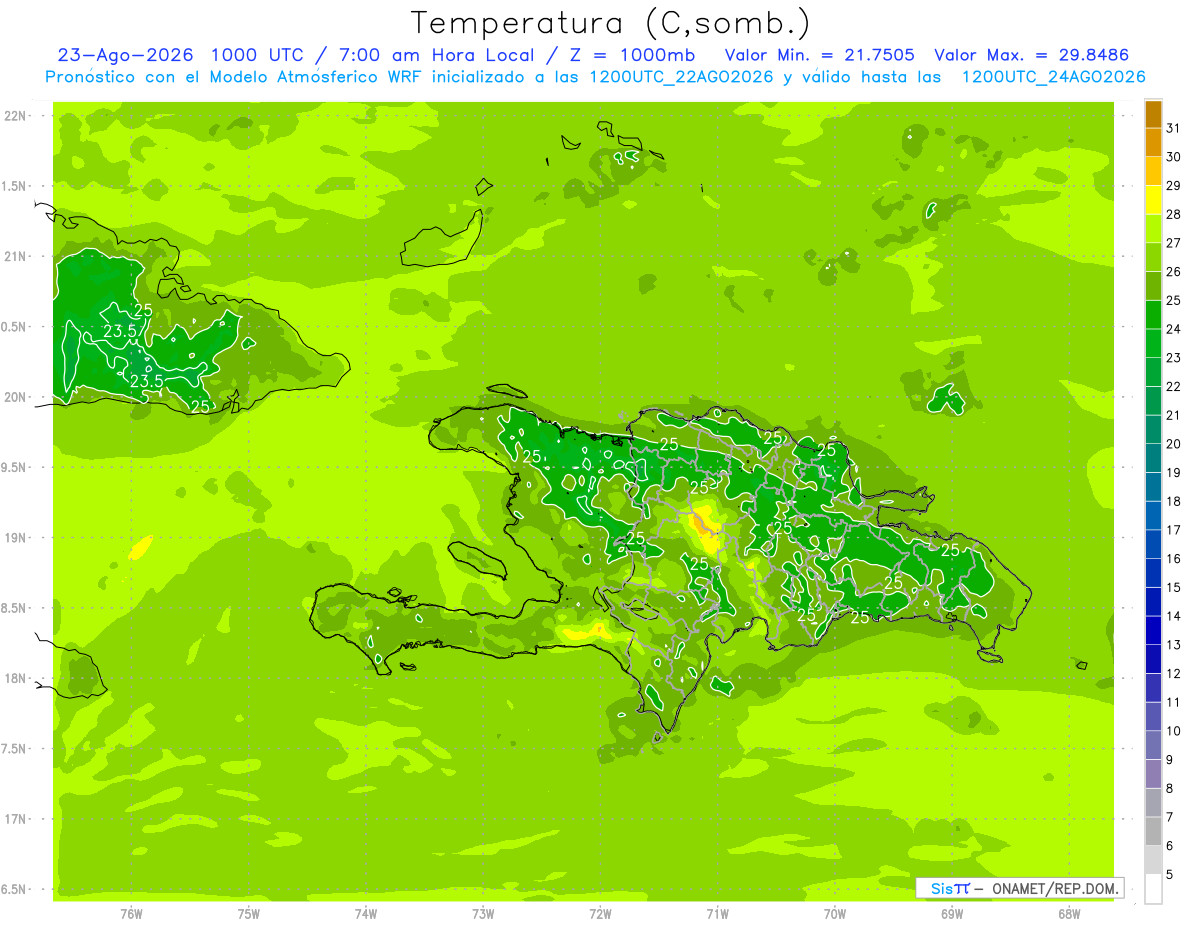Click the color scale label '18'

1174,501
